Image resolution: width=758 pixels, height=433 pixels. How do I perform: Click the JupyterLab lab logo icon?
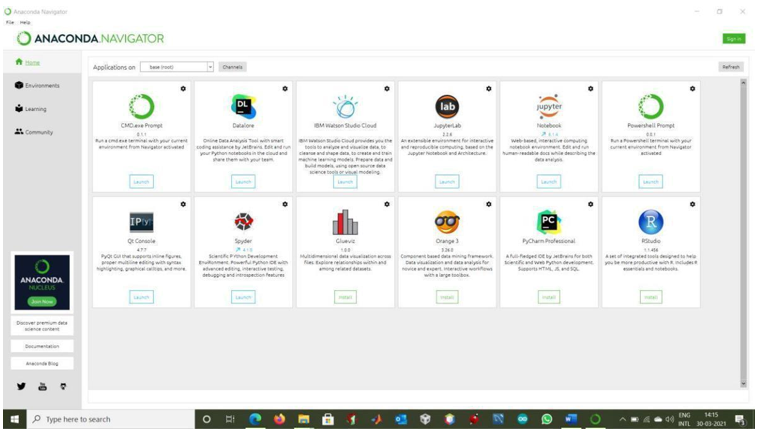[447, 106]
